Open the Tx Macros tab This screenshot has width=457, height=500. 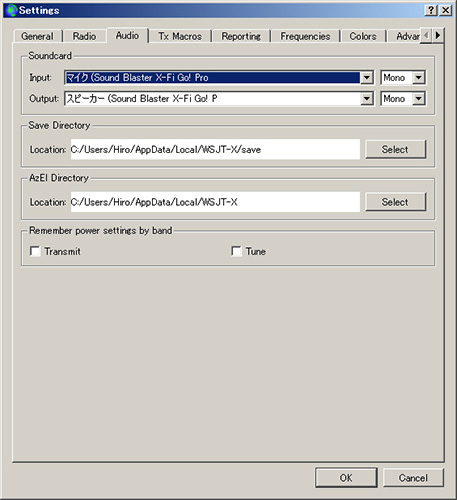180,36
